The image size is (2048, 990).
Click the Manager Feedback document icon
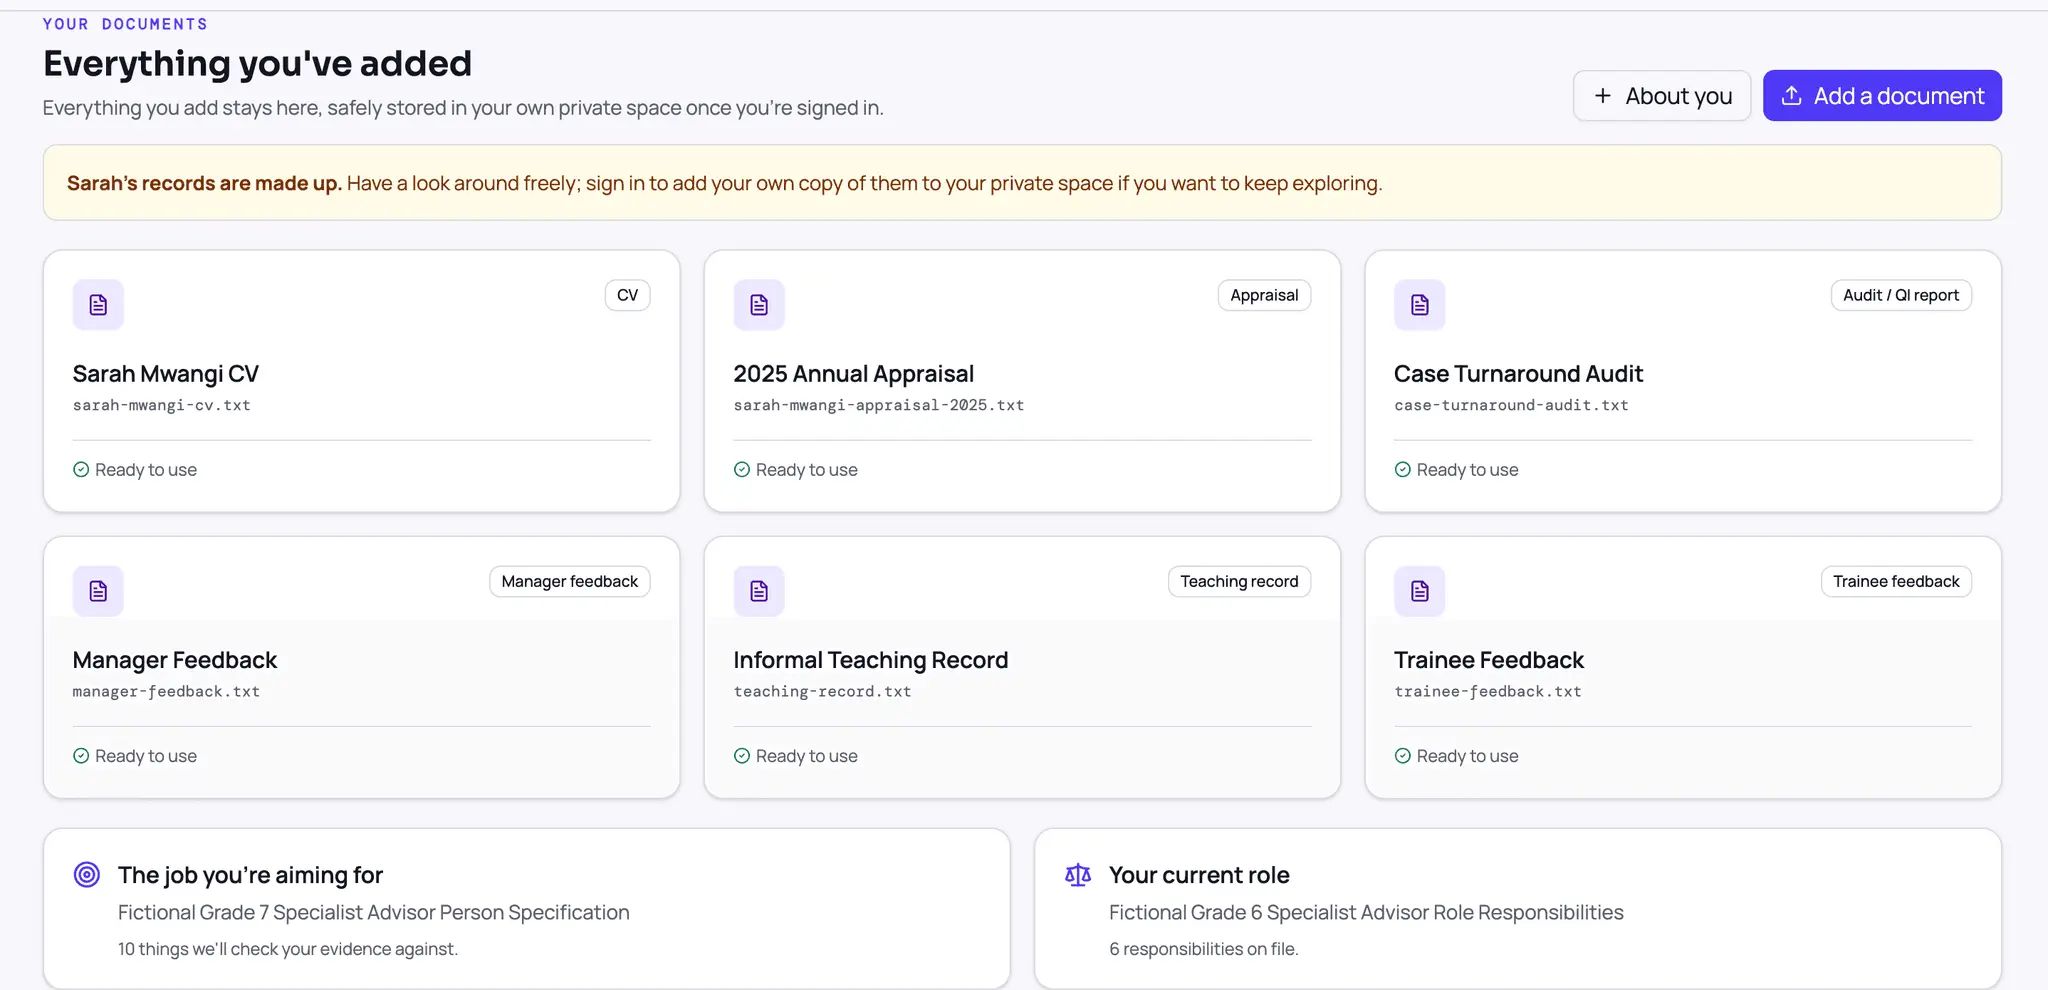pos(98,591)
